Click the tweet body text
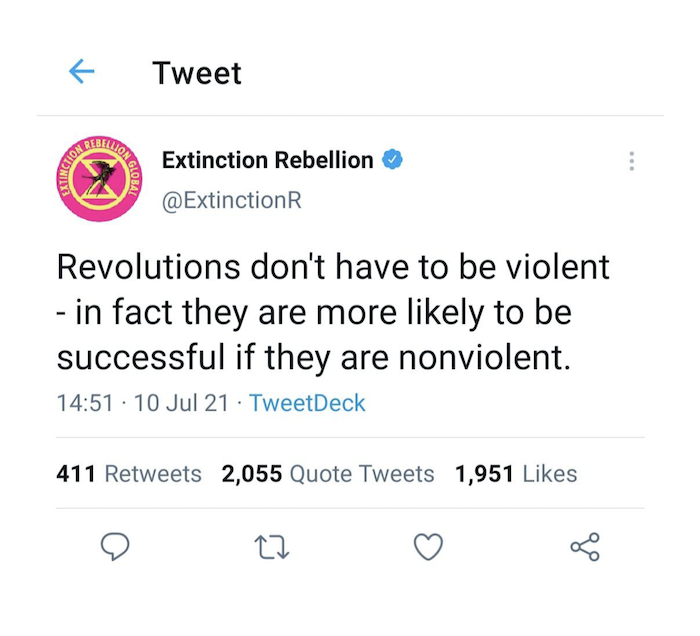 tap(333, 312)
